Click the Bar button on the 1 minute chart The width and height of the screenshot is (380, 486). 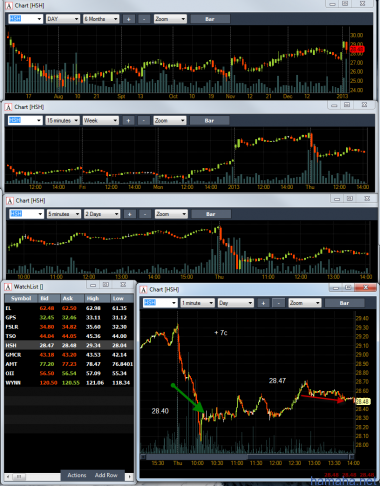(344, 303)
